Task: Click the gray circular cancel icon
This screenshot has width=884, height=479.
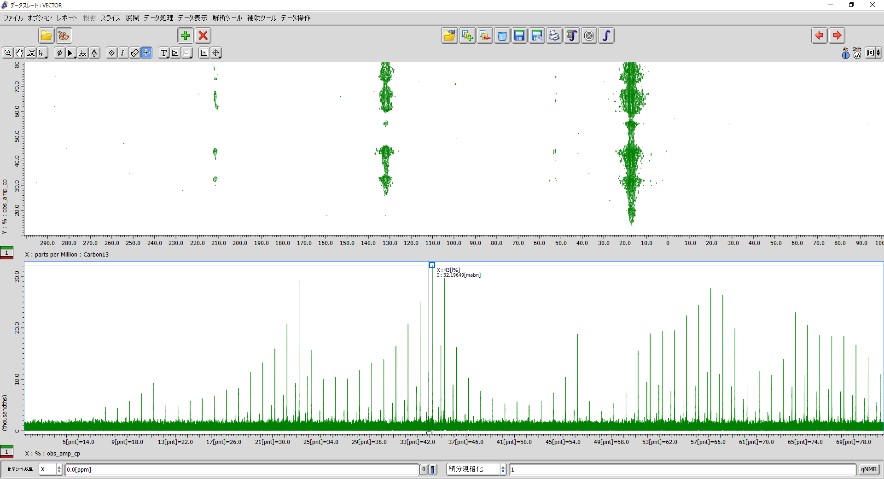Action: coord(589,36)
